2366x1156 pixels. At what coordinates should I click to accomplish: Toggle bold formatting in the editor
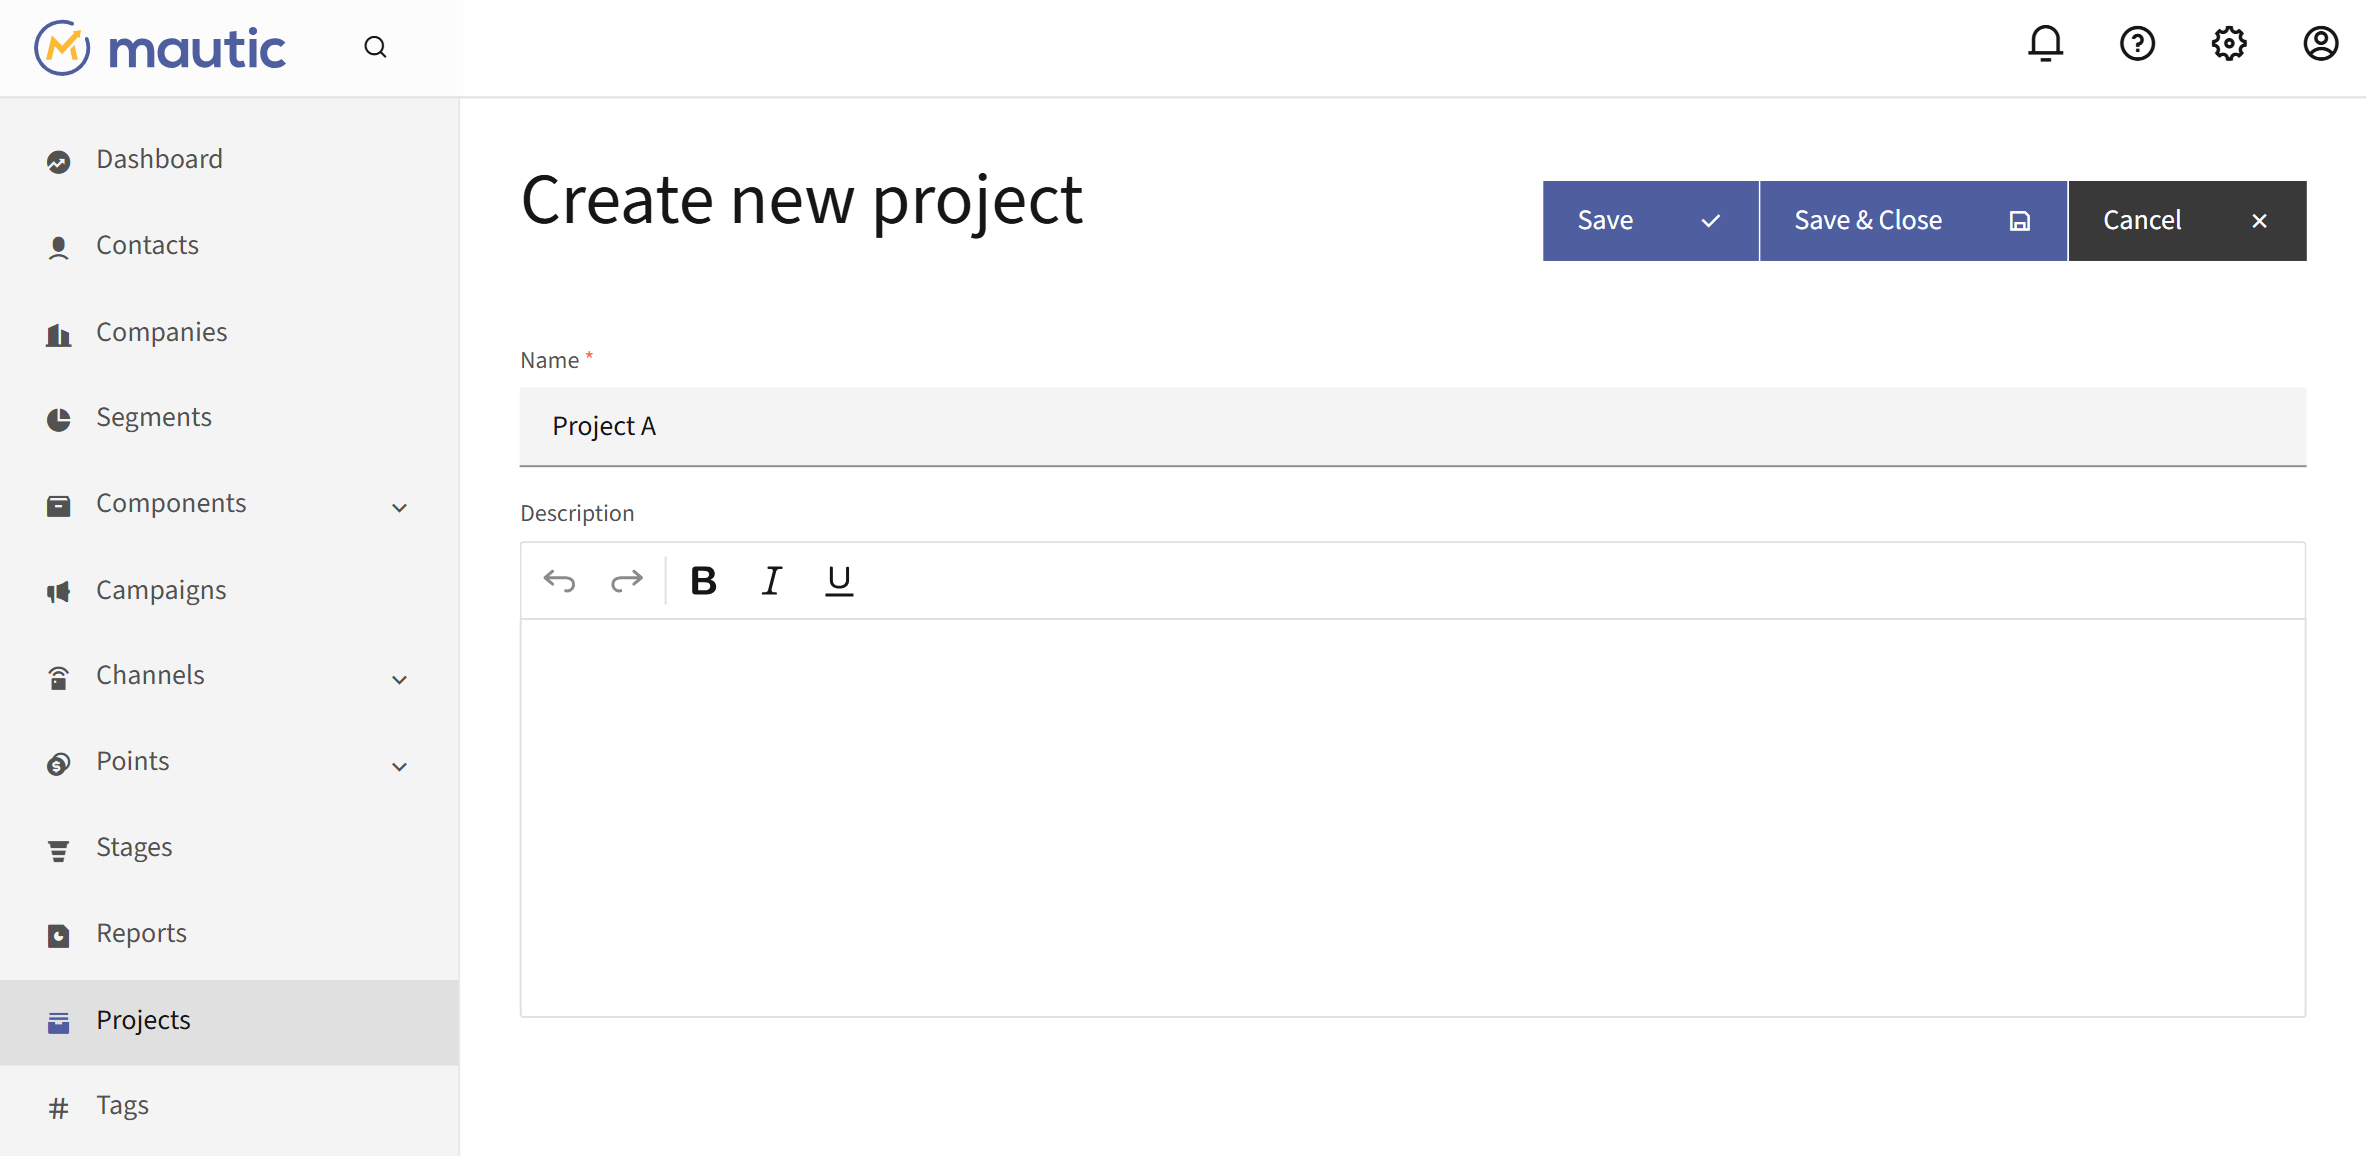point(703,580)
